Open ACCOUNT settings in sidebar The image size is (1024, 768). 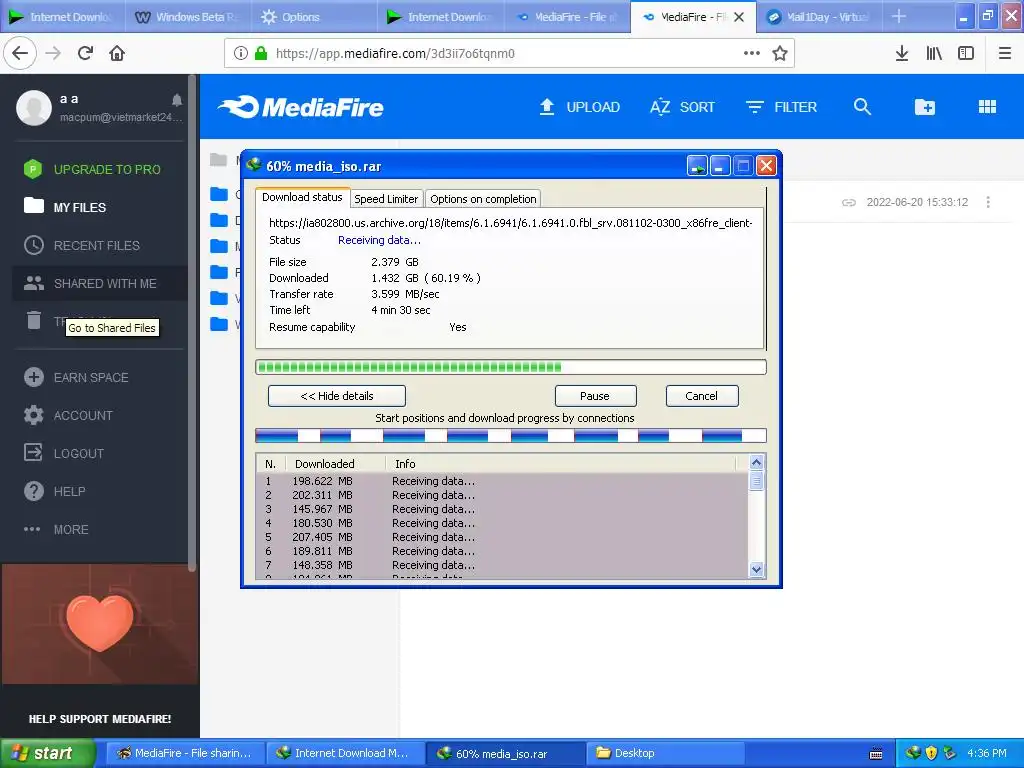click(69, 415)
